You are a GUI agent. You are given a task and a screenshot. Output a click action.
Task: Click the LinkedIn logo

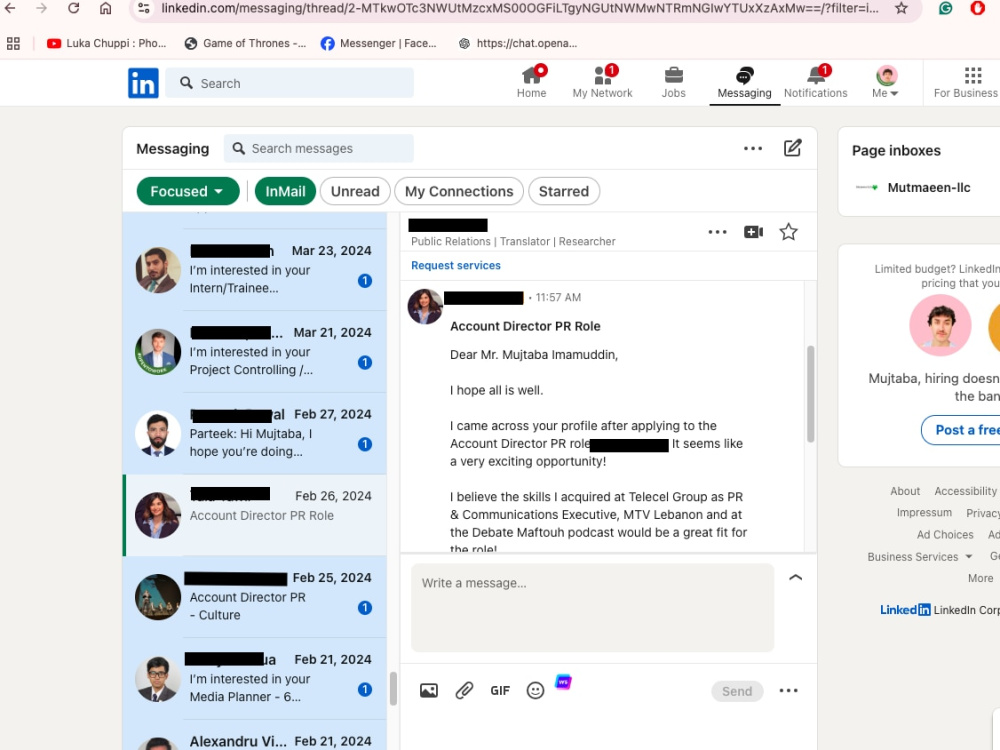pos(143,83)
